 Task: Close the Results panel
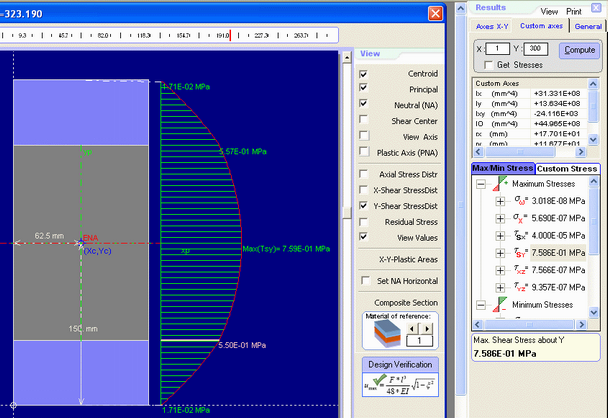tap(596, 7)
